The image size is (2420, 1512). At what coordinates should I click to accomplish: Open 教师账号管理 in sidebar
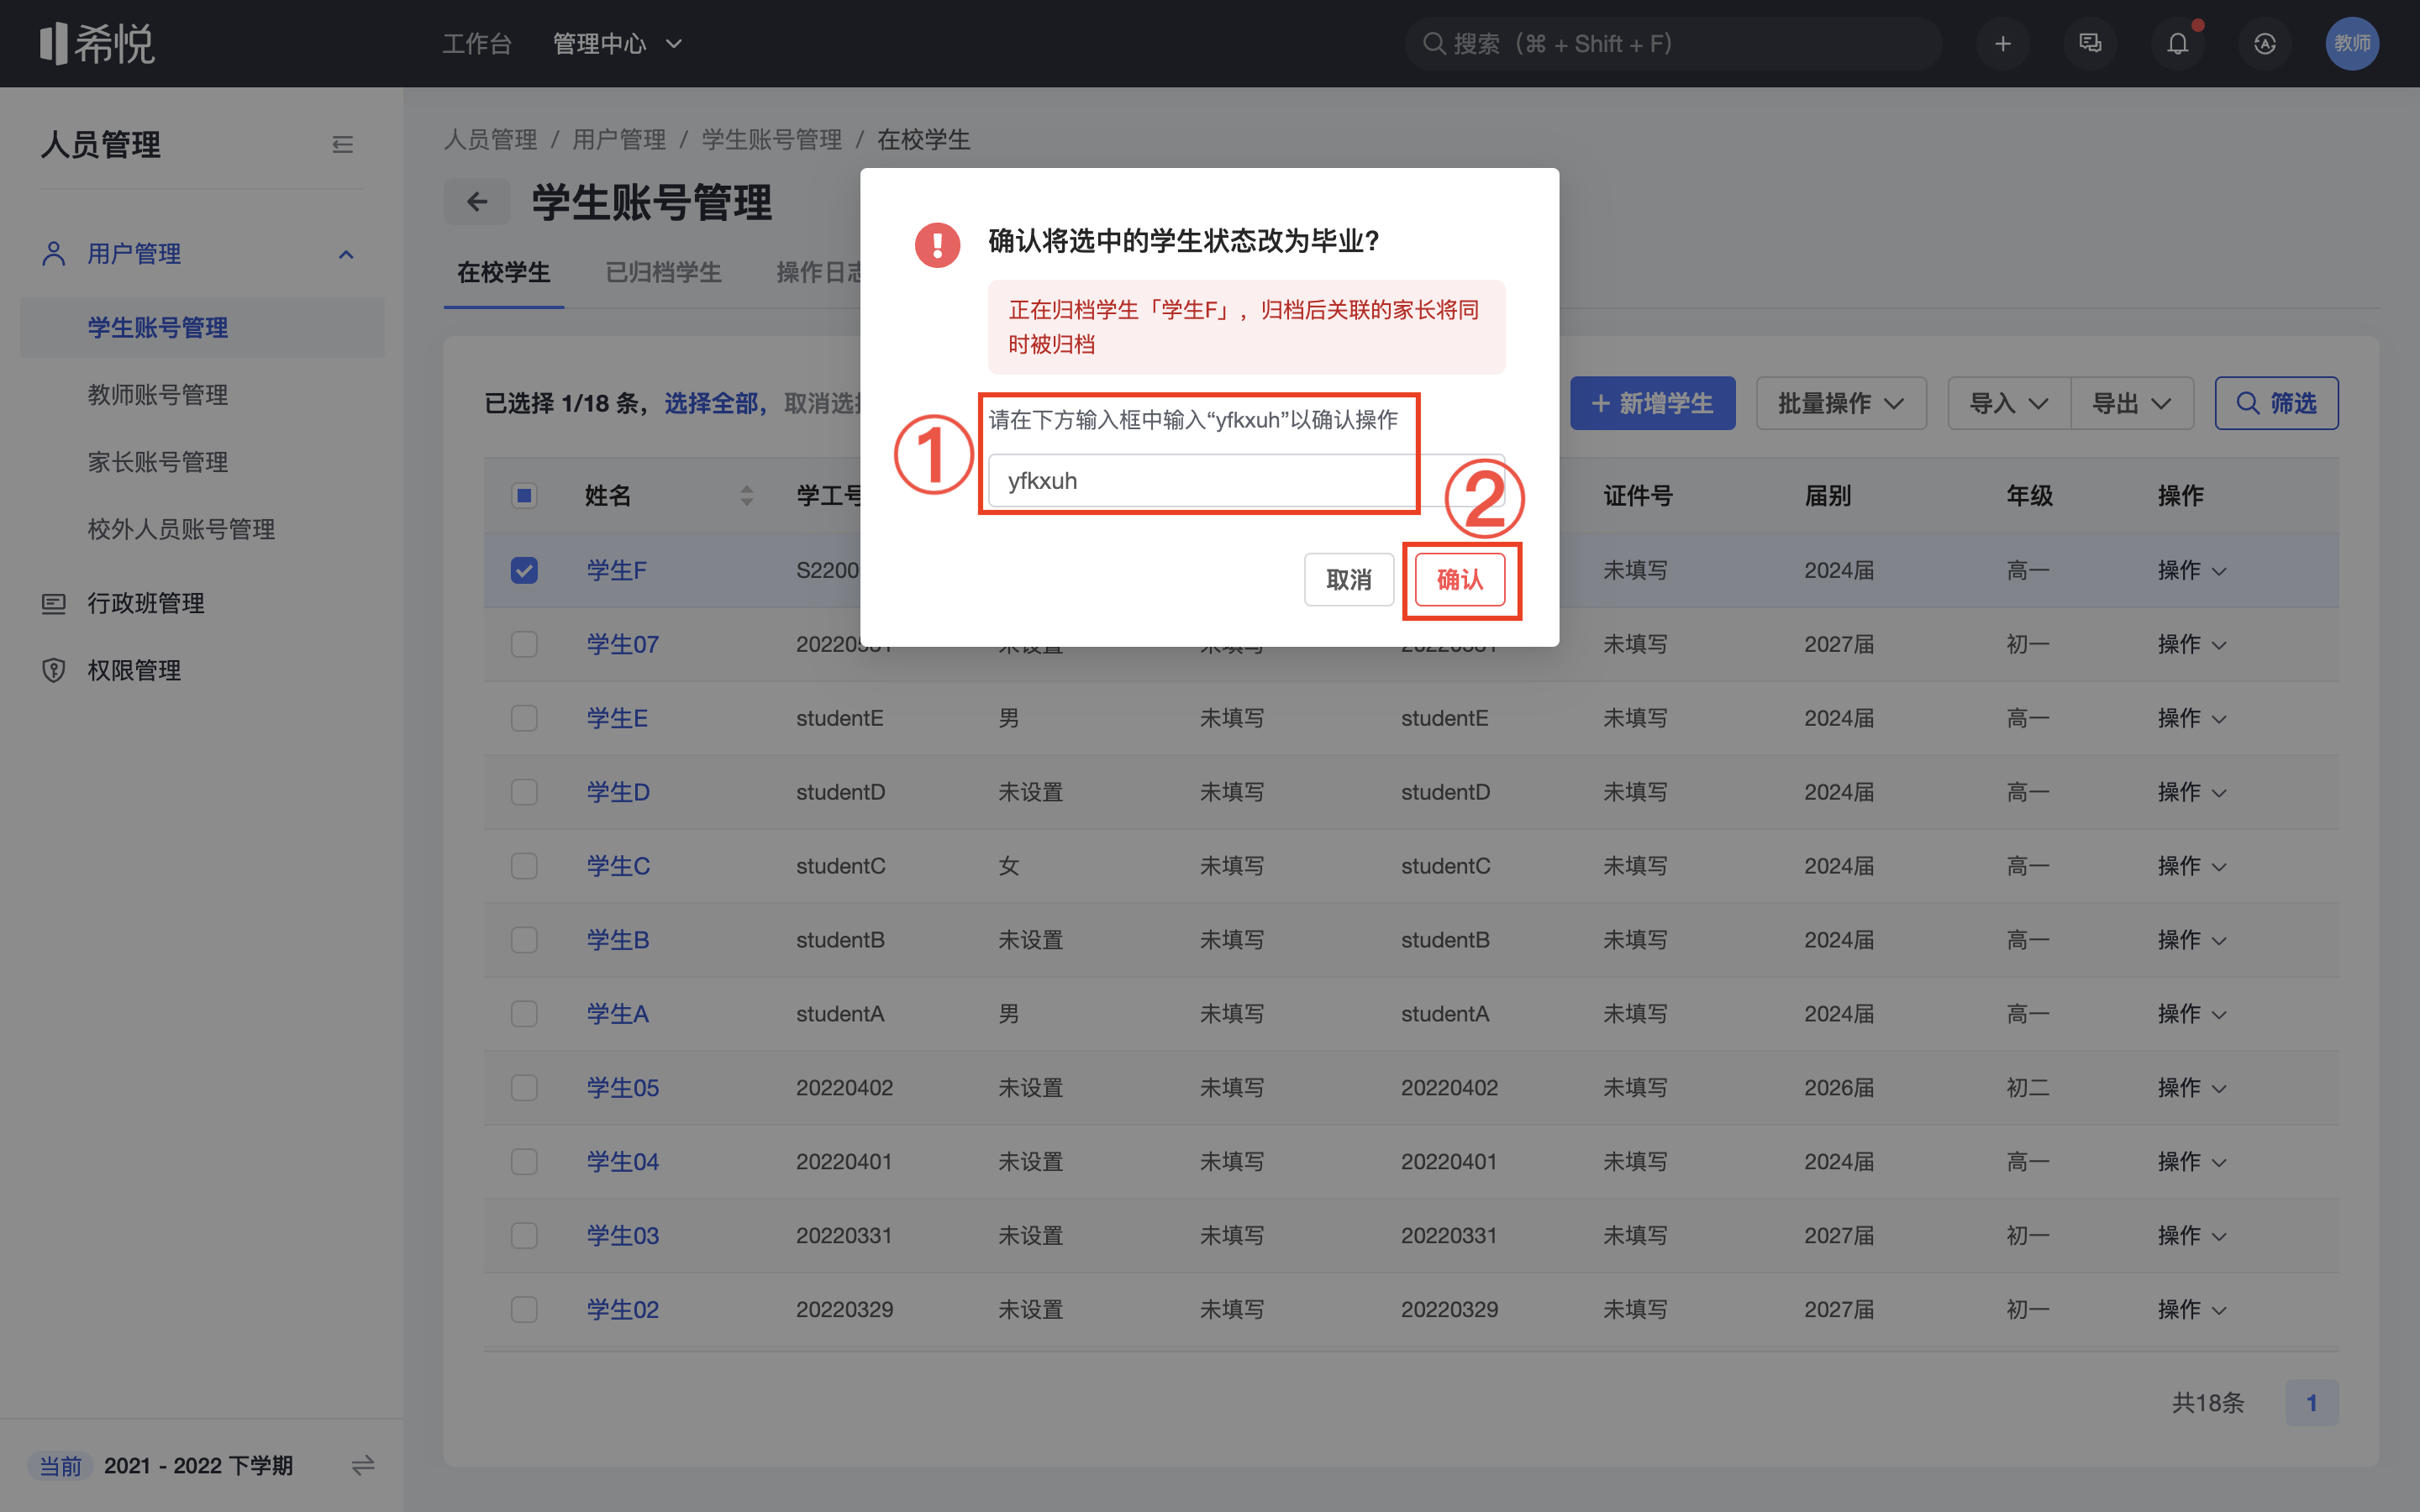158,394
